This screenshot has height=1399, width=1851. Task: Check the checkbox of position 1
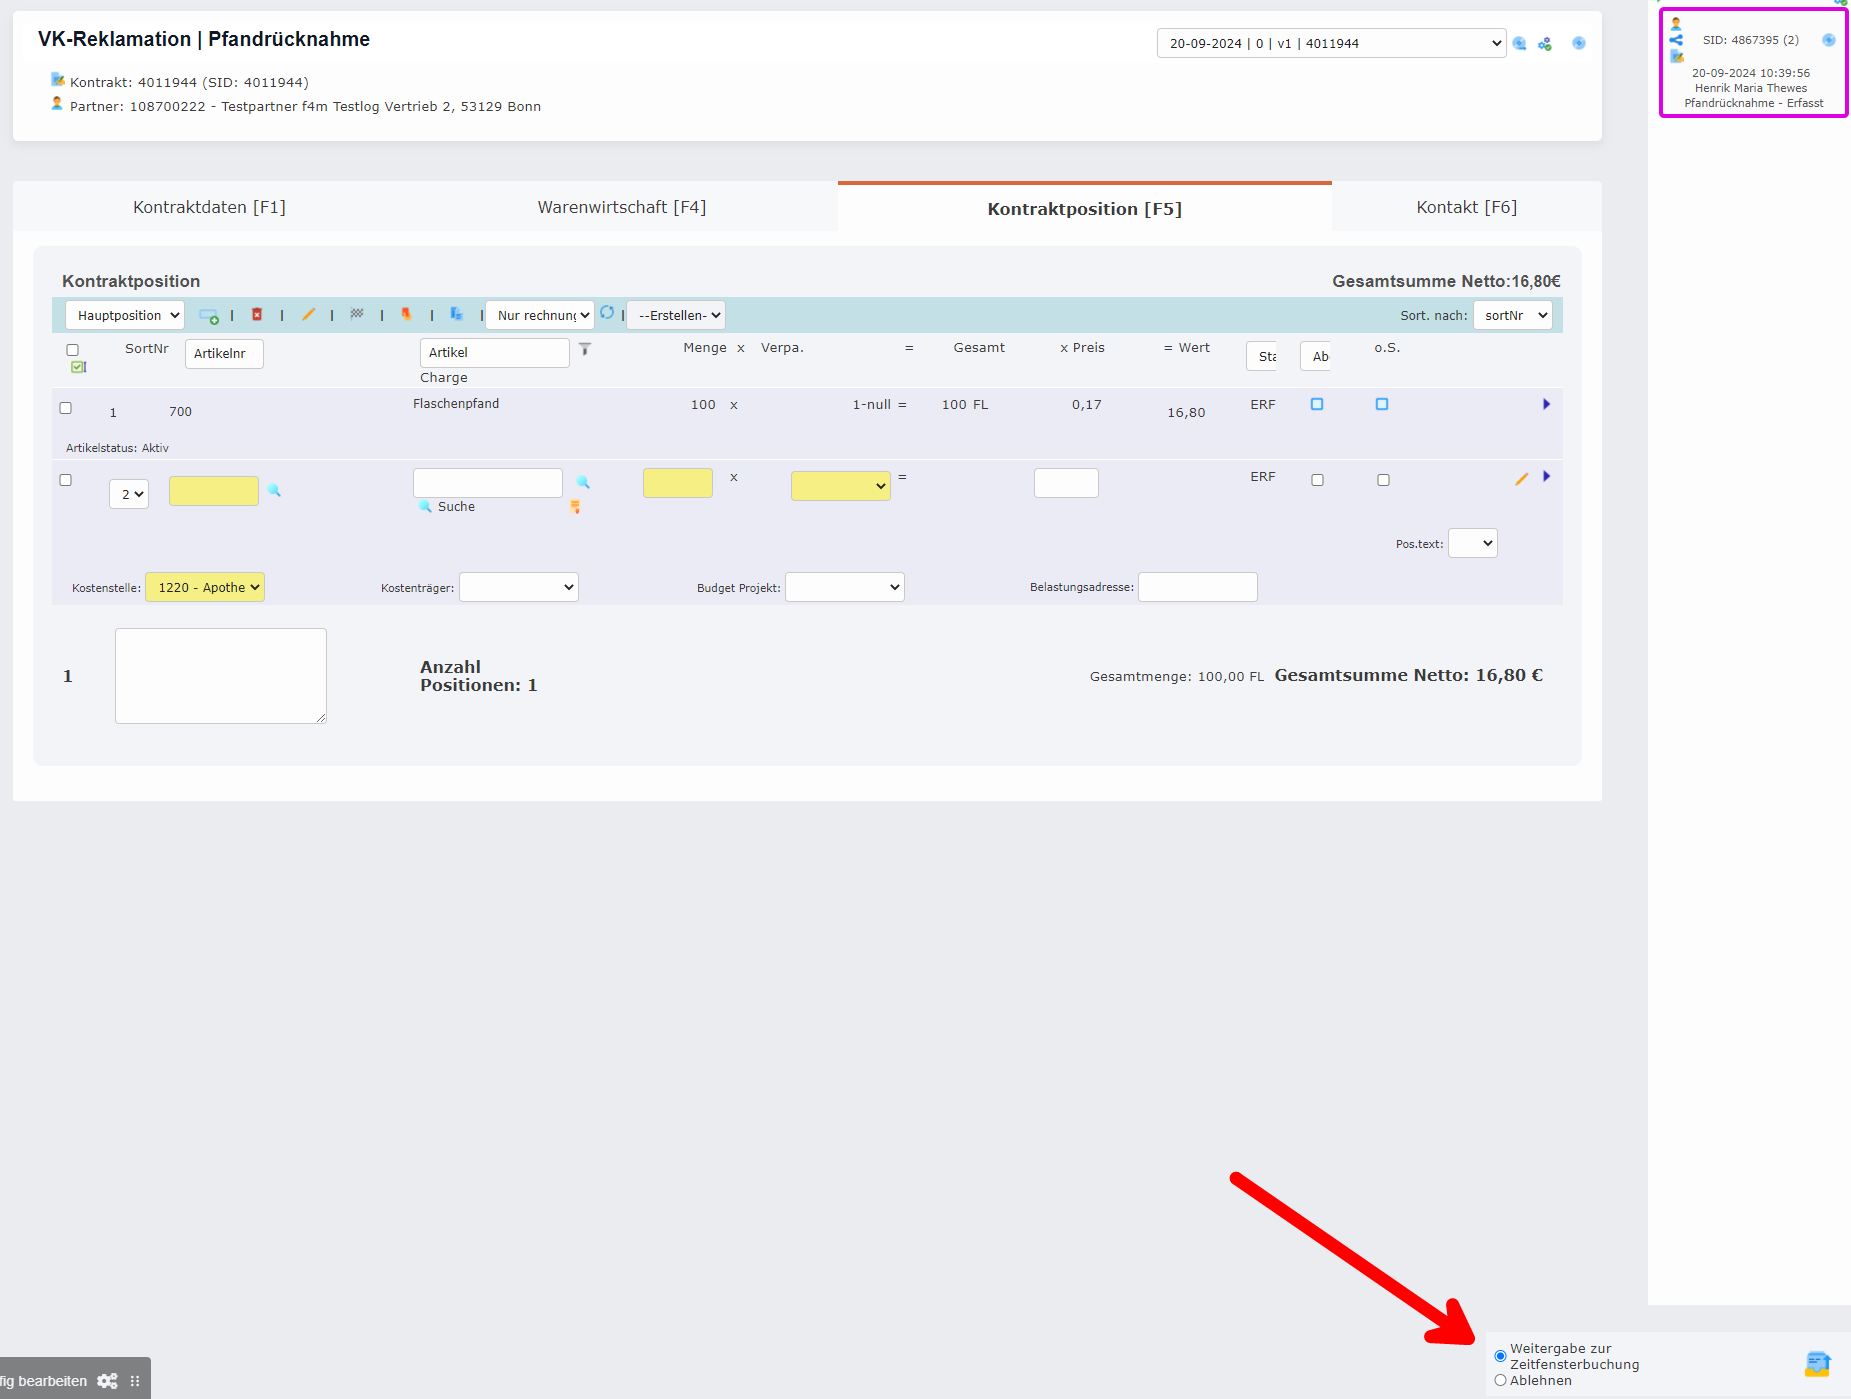pos(66,408)
